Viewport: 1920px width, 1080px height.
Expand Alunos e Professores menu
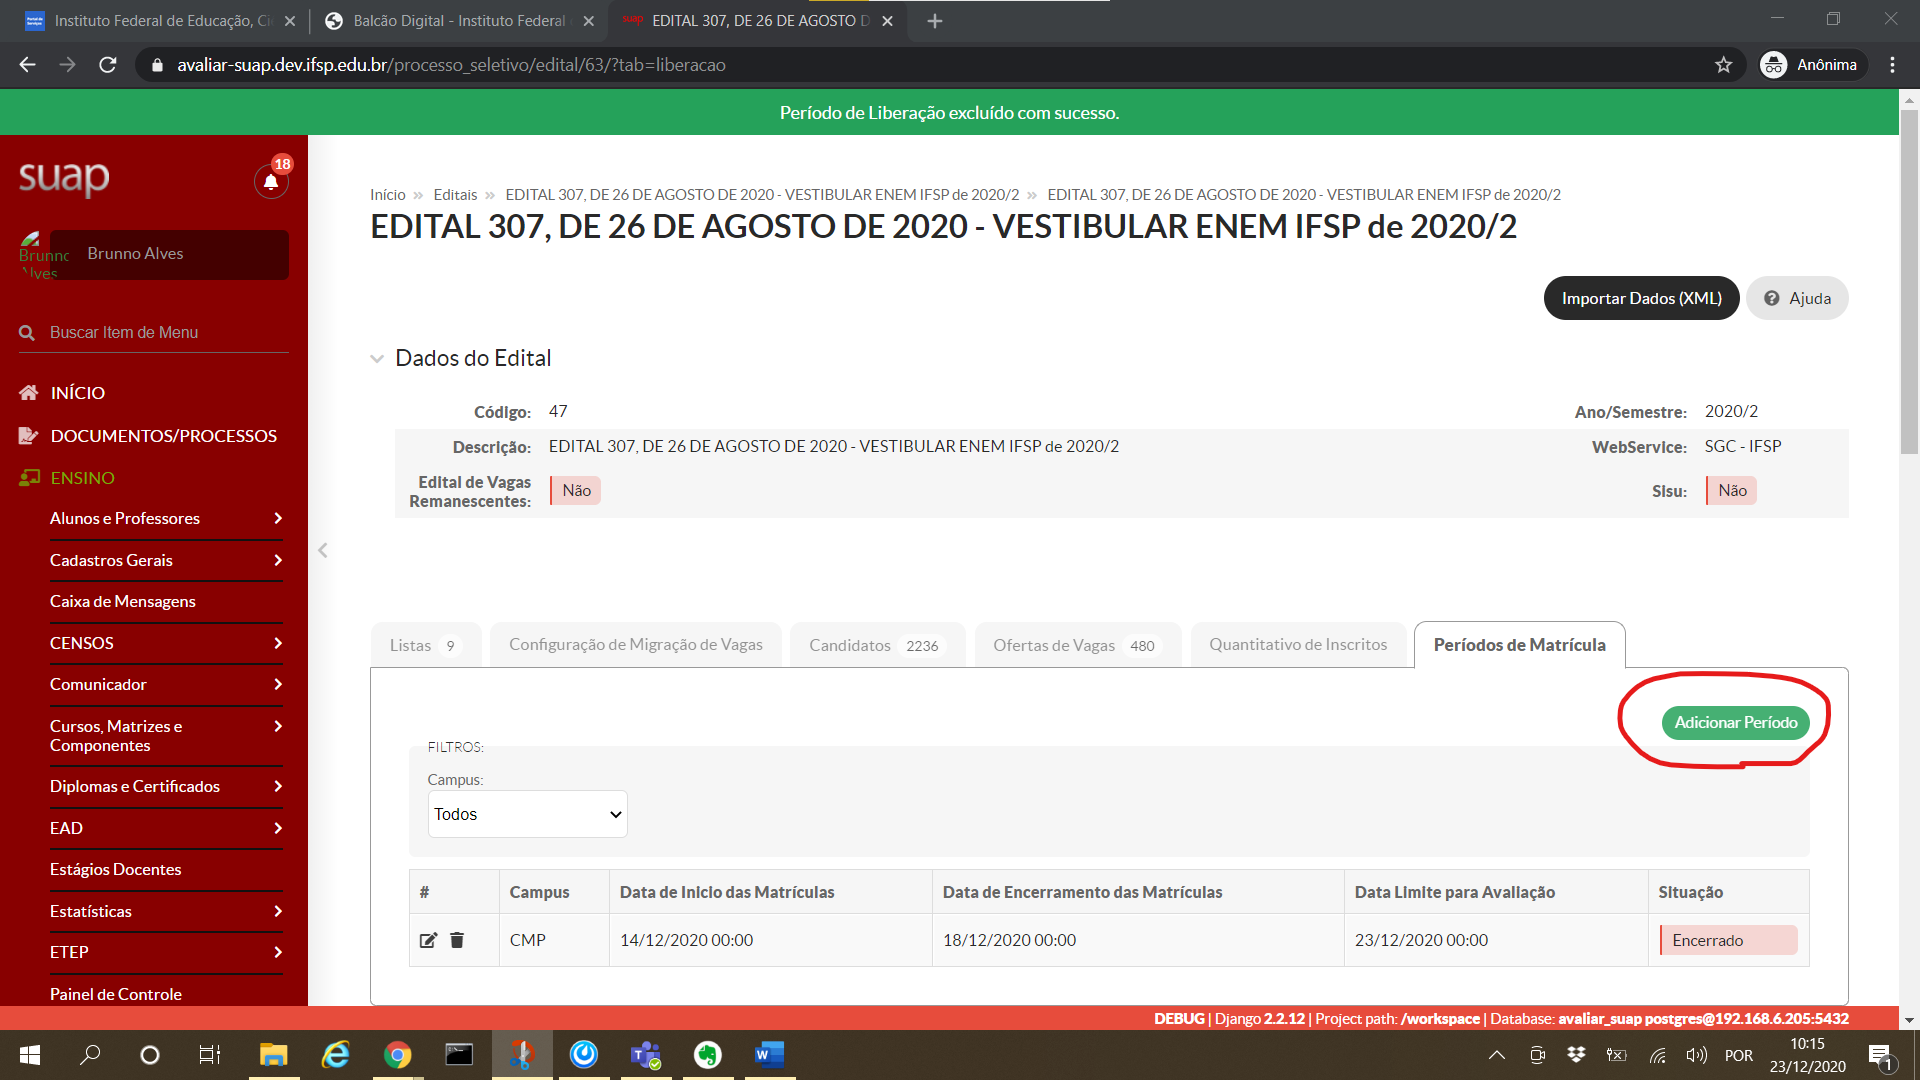(x=166, y=518)
